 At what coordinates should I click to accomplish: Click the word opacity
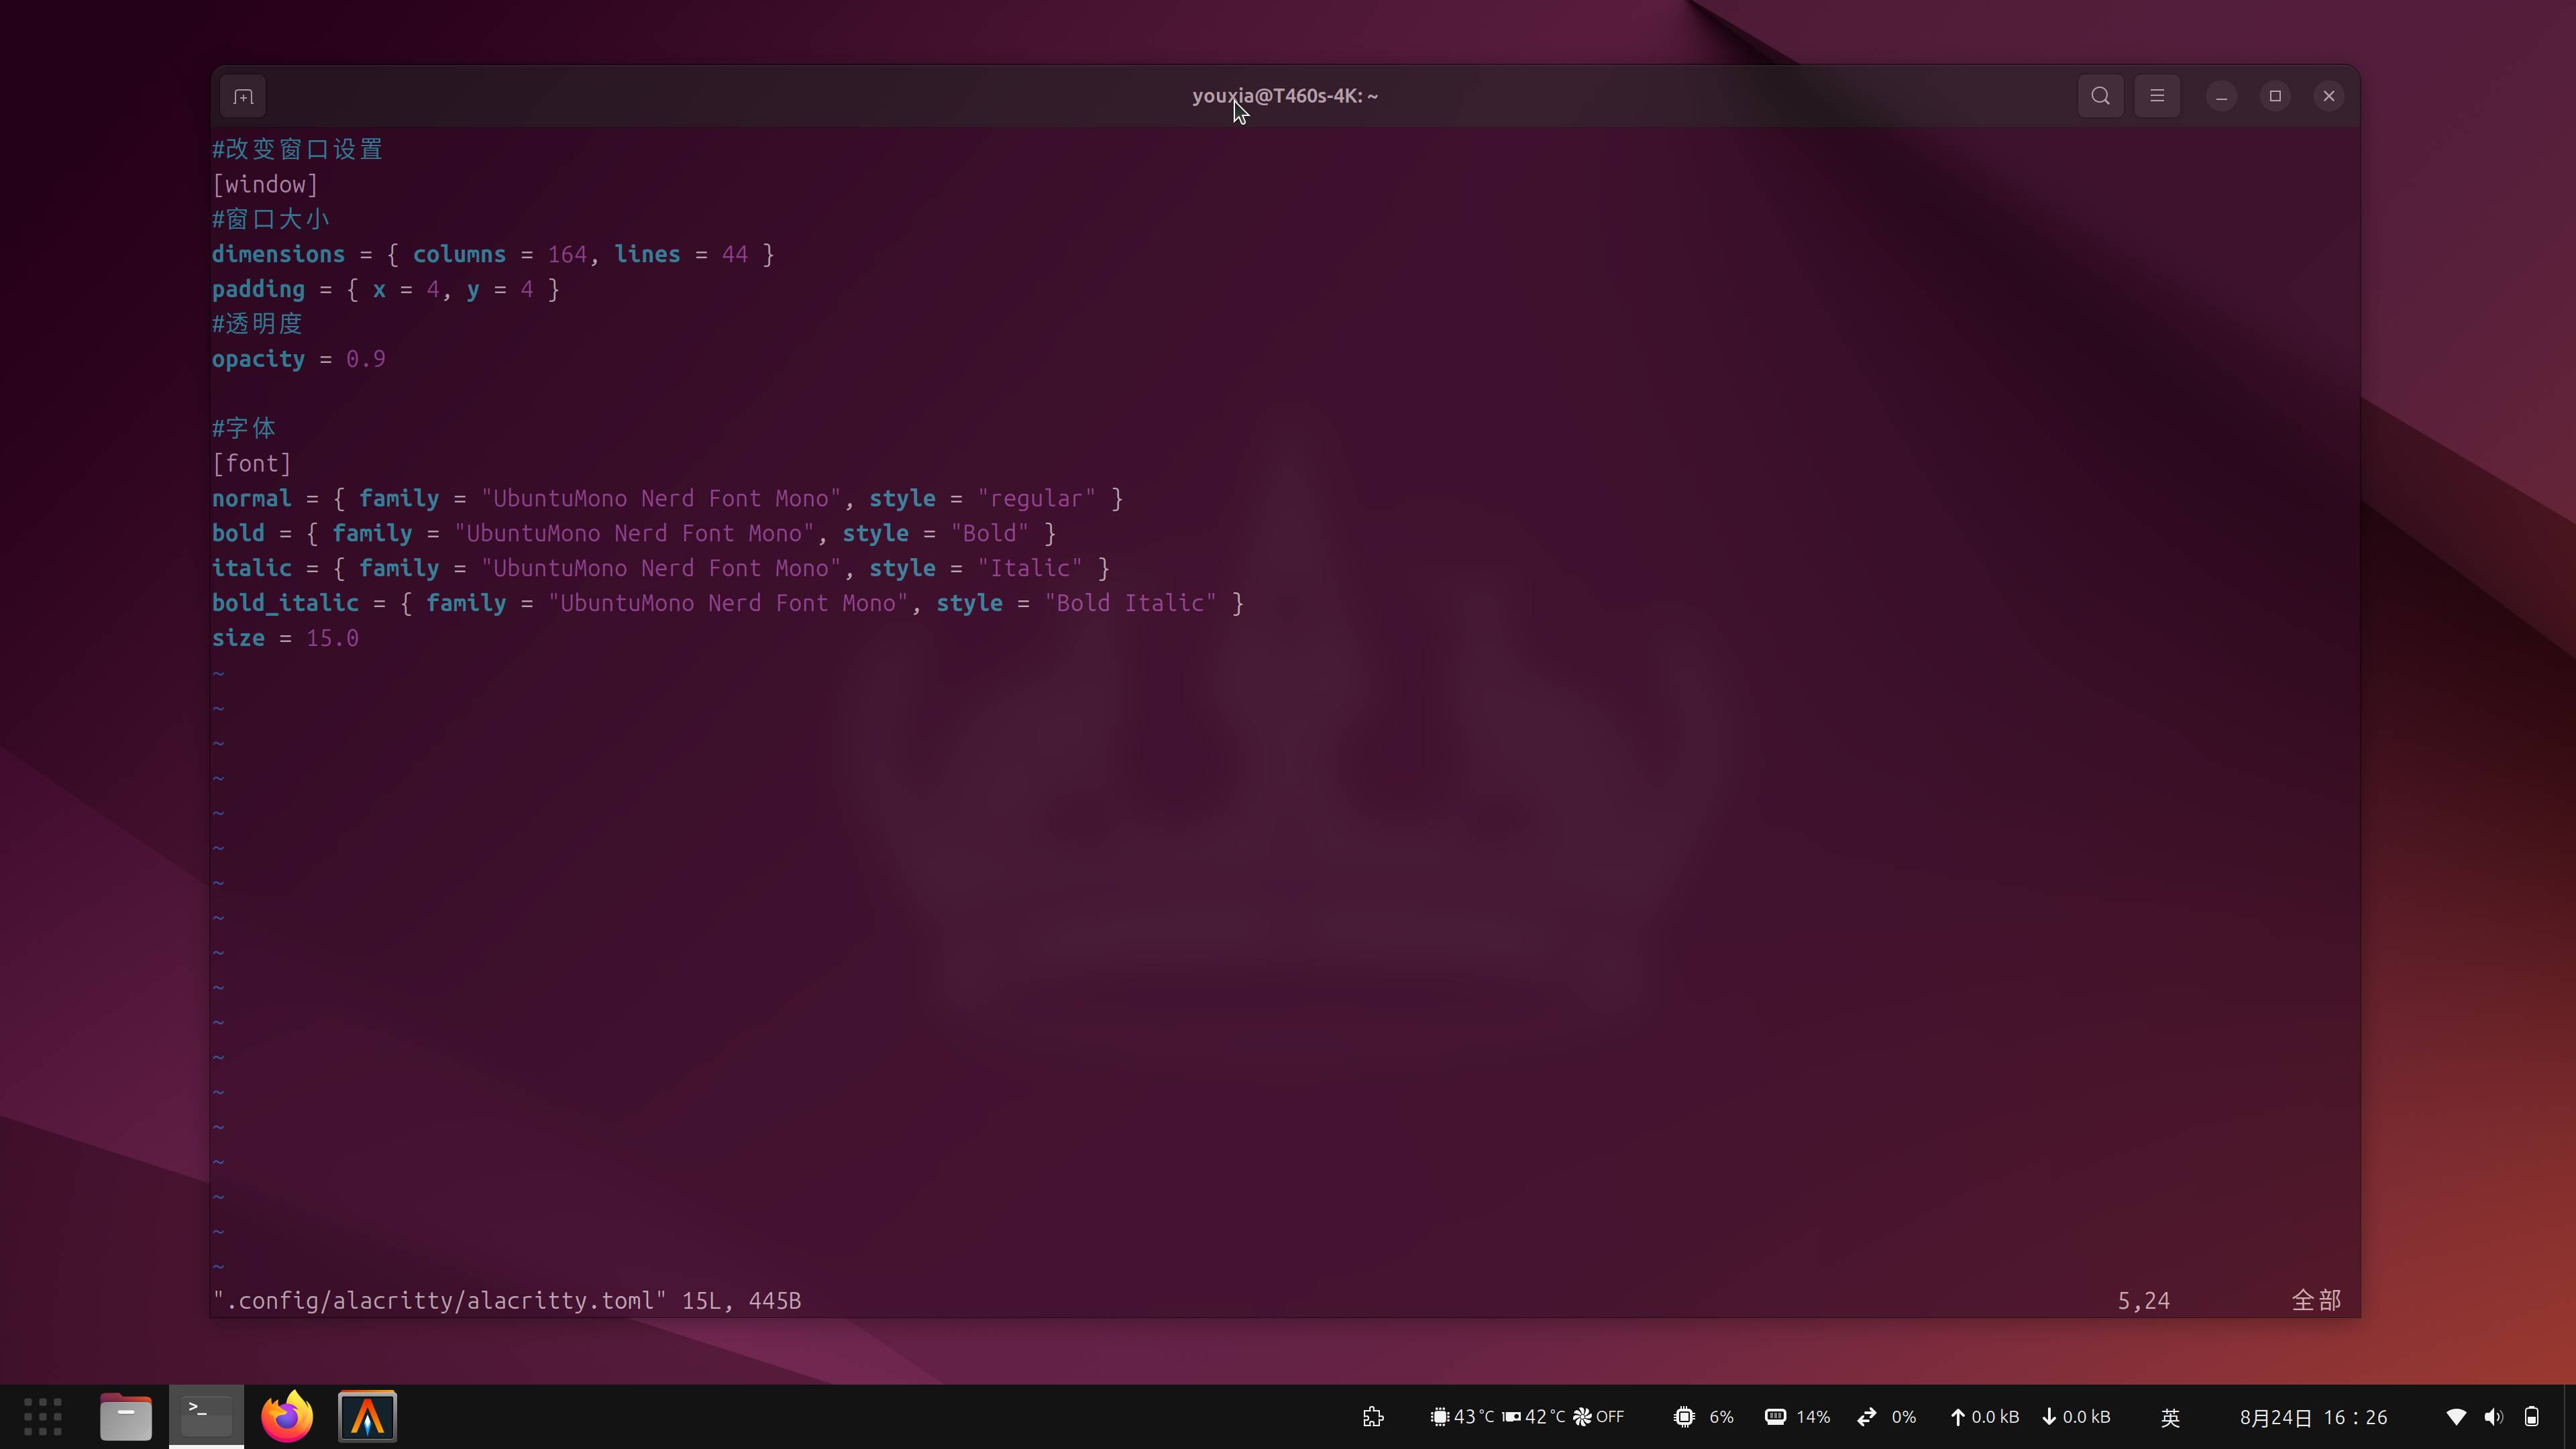click(258, 360)
